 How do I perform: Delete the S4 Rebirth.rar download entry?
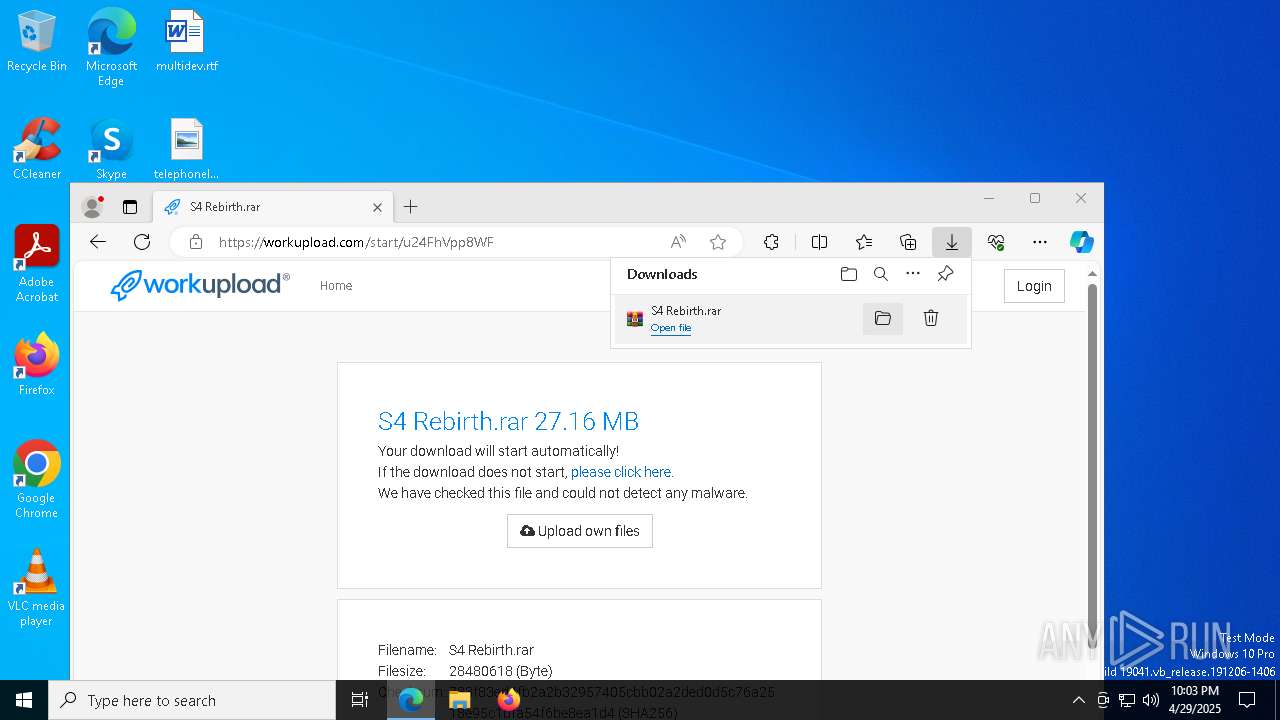[931, 318]
